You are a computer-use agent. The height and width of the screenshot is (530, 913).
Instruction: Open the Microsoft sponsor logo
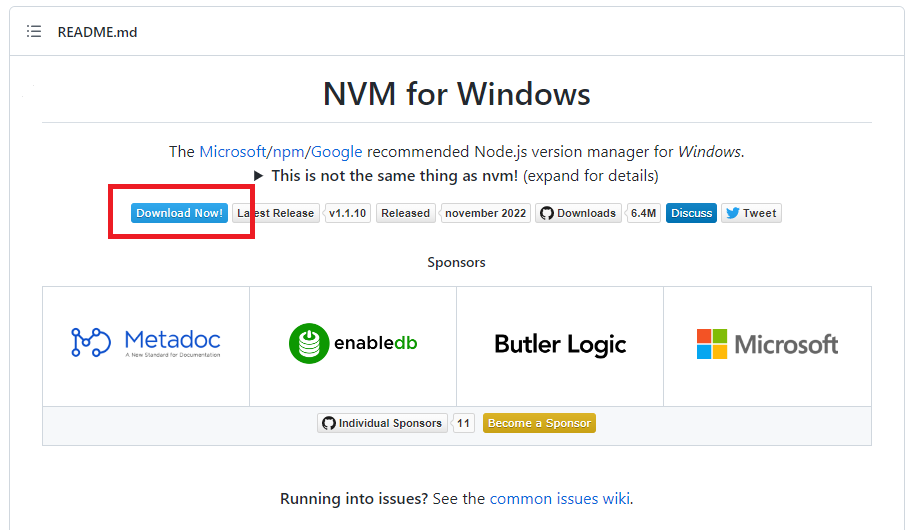point(767,344)
